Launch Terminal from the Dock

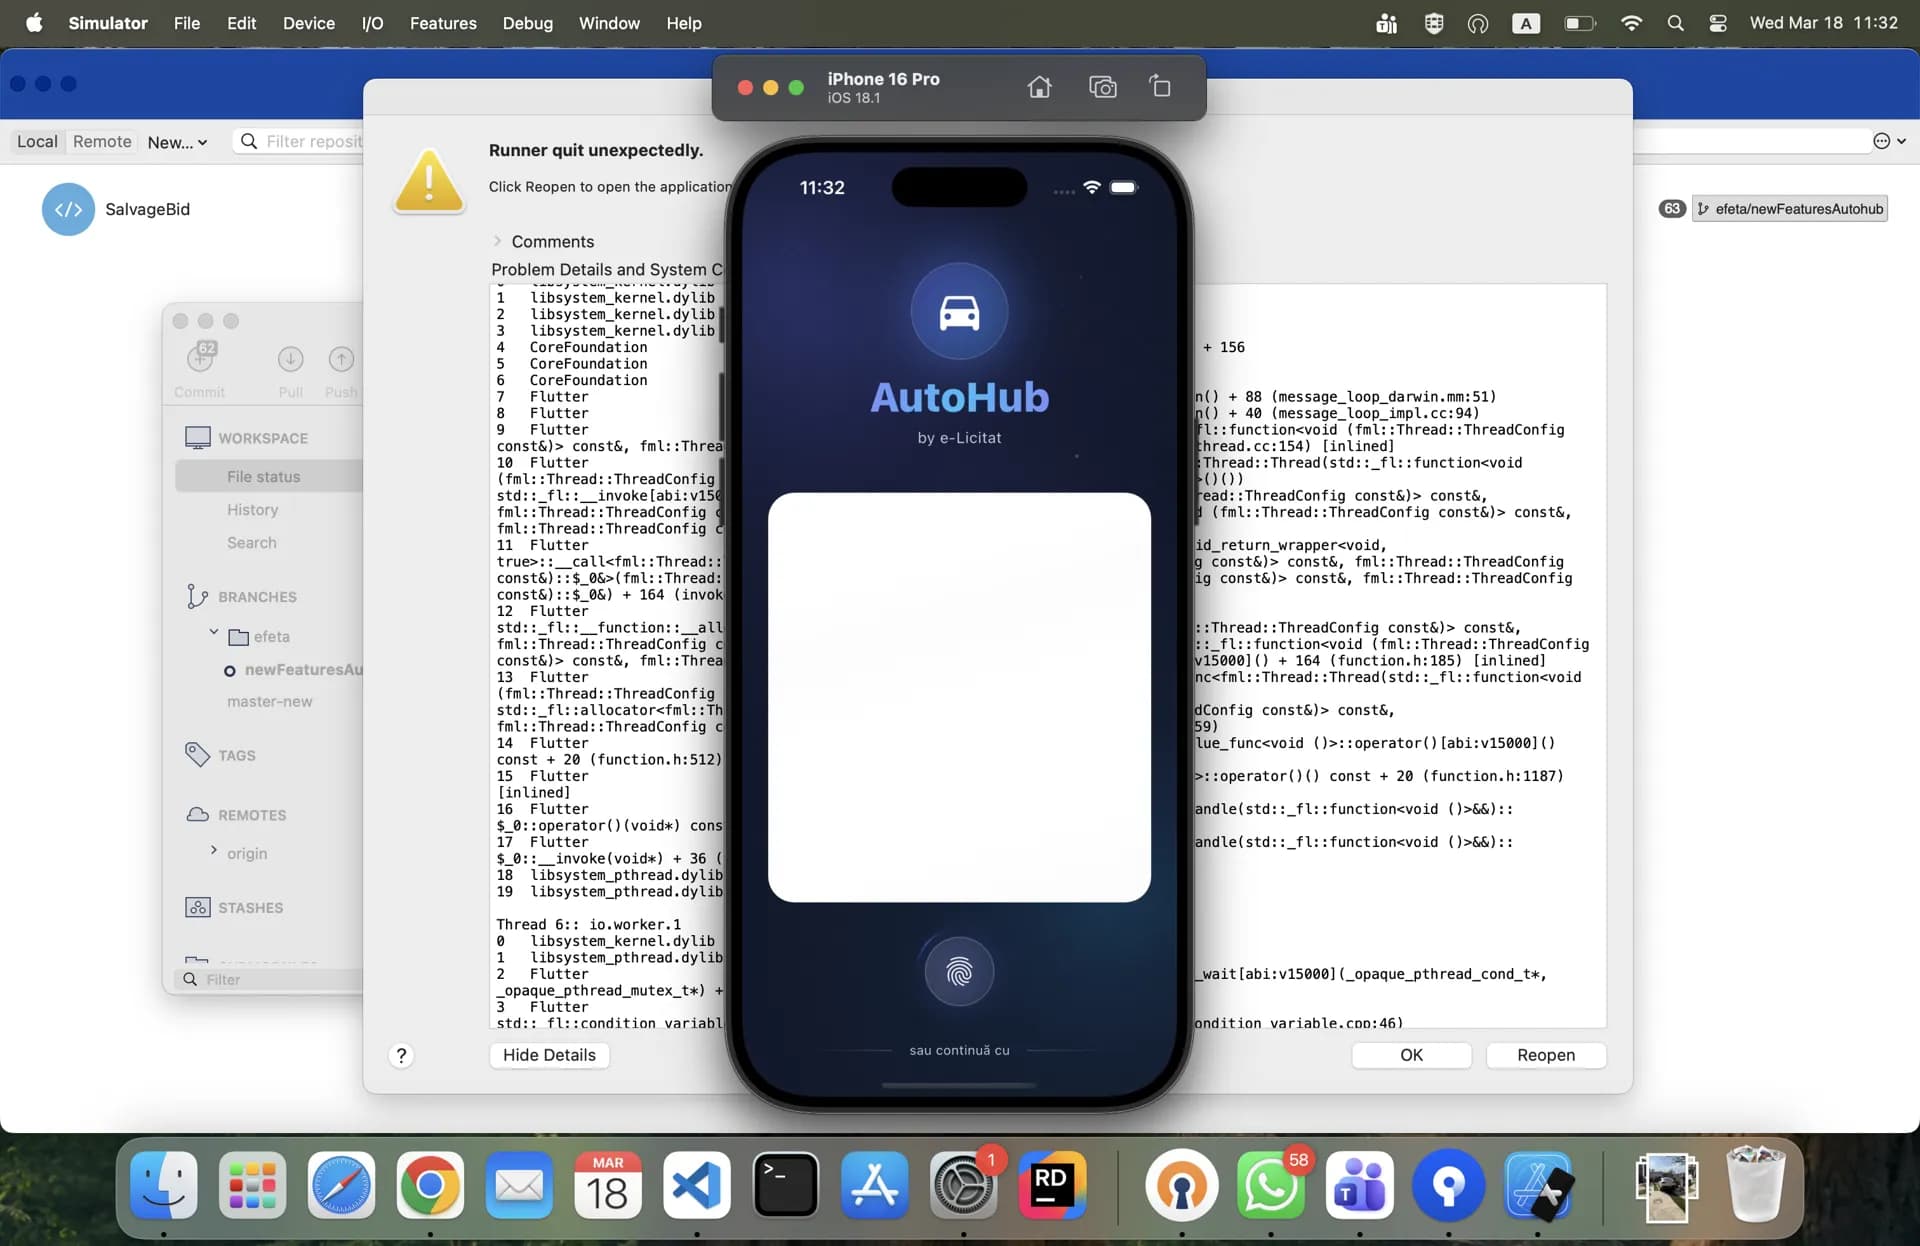click(x=785, y=1186)
